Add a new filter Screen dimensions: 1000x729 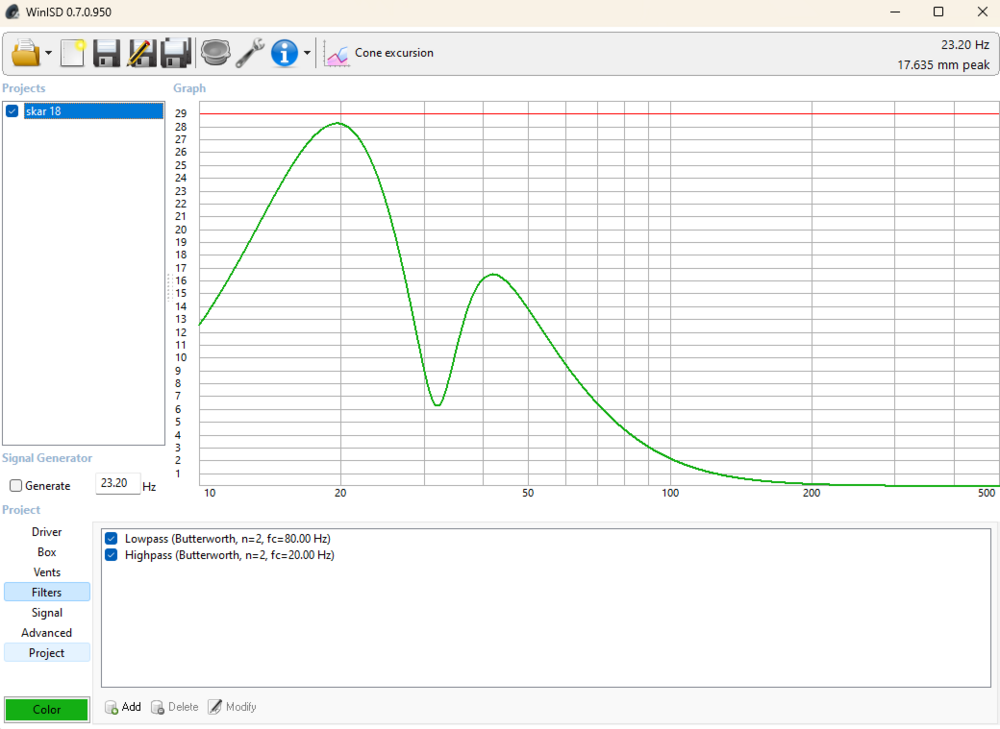click(x=123, y=707)
